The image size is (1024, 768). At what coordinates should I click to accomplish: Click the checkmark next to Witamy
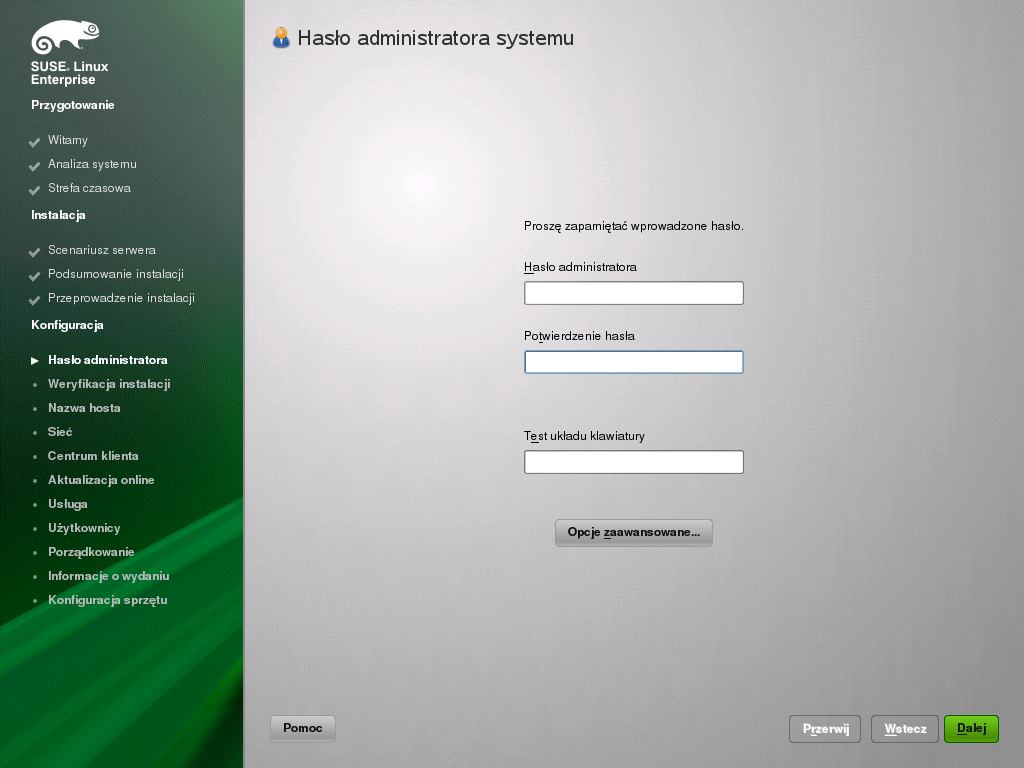point(35,141)
